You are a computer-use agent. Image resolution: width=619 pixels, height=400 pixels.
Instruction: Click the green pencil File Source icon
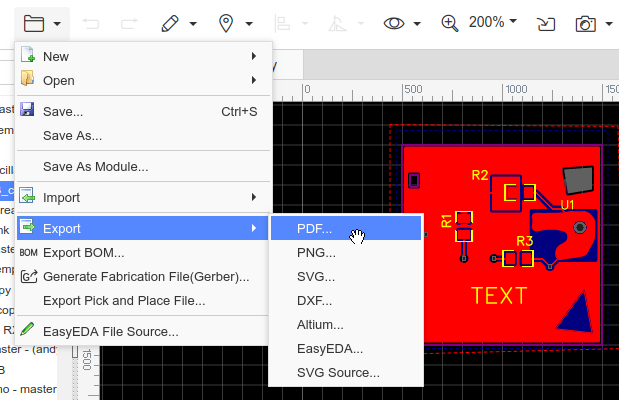pos(27,329)
